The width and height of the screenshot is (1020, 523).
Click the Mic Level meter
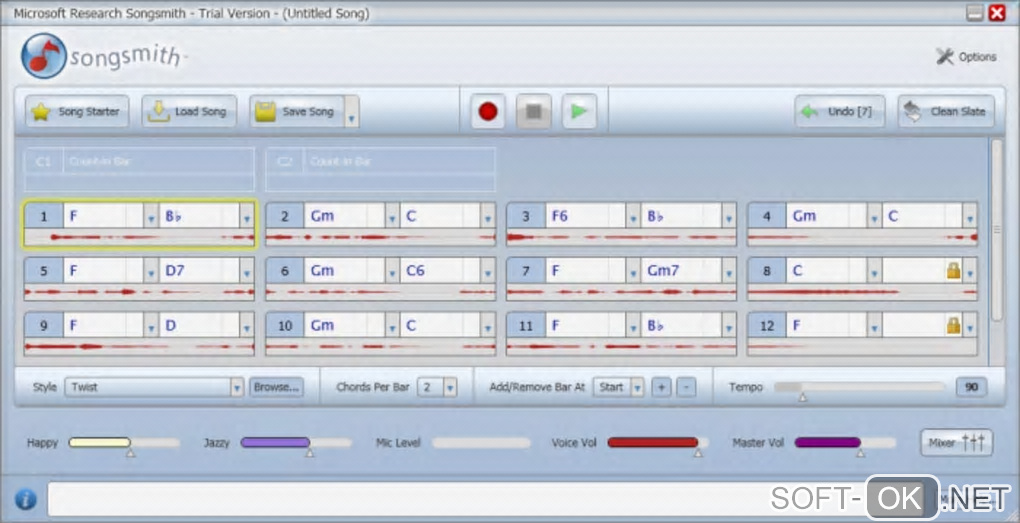[x=481, y=443]
